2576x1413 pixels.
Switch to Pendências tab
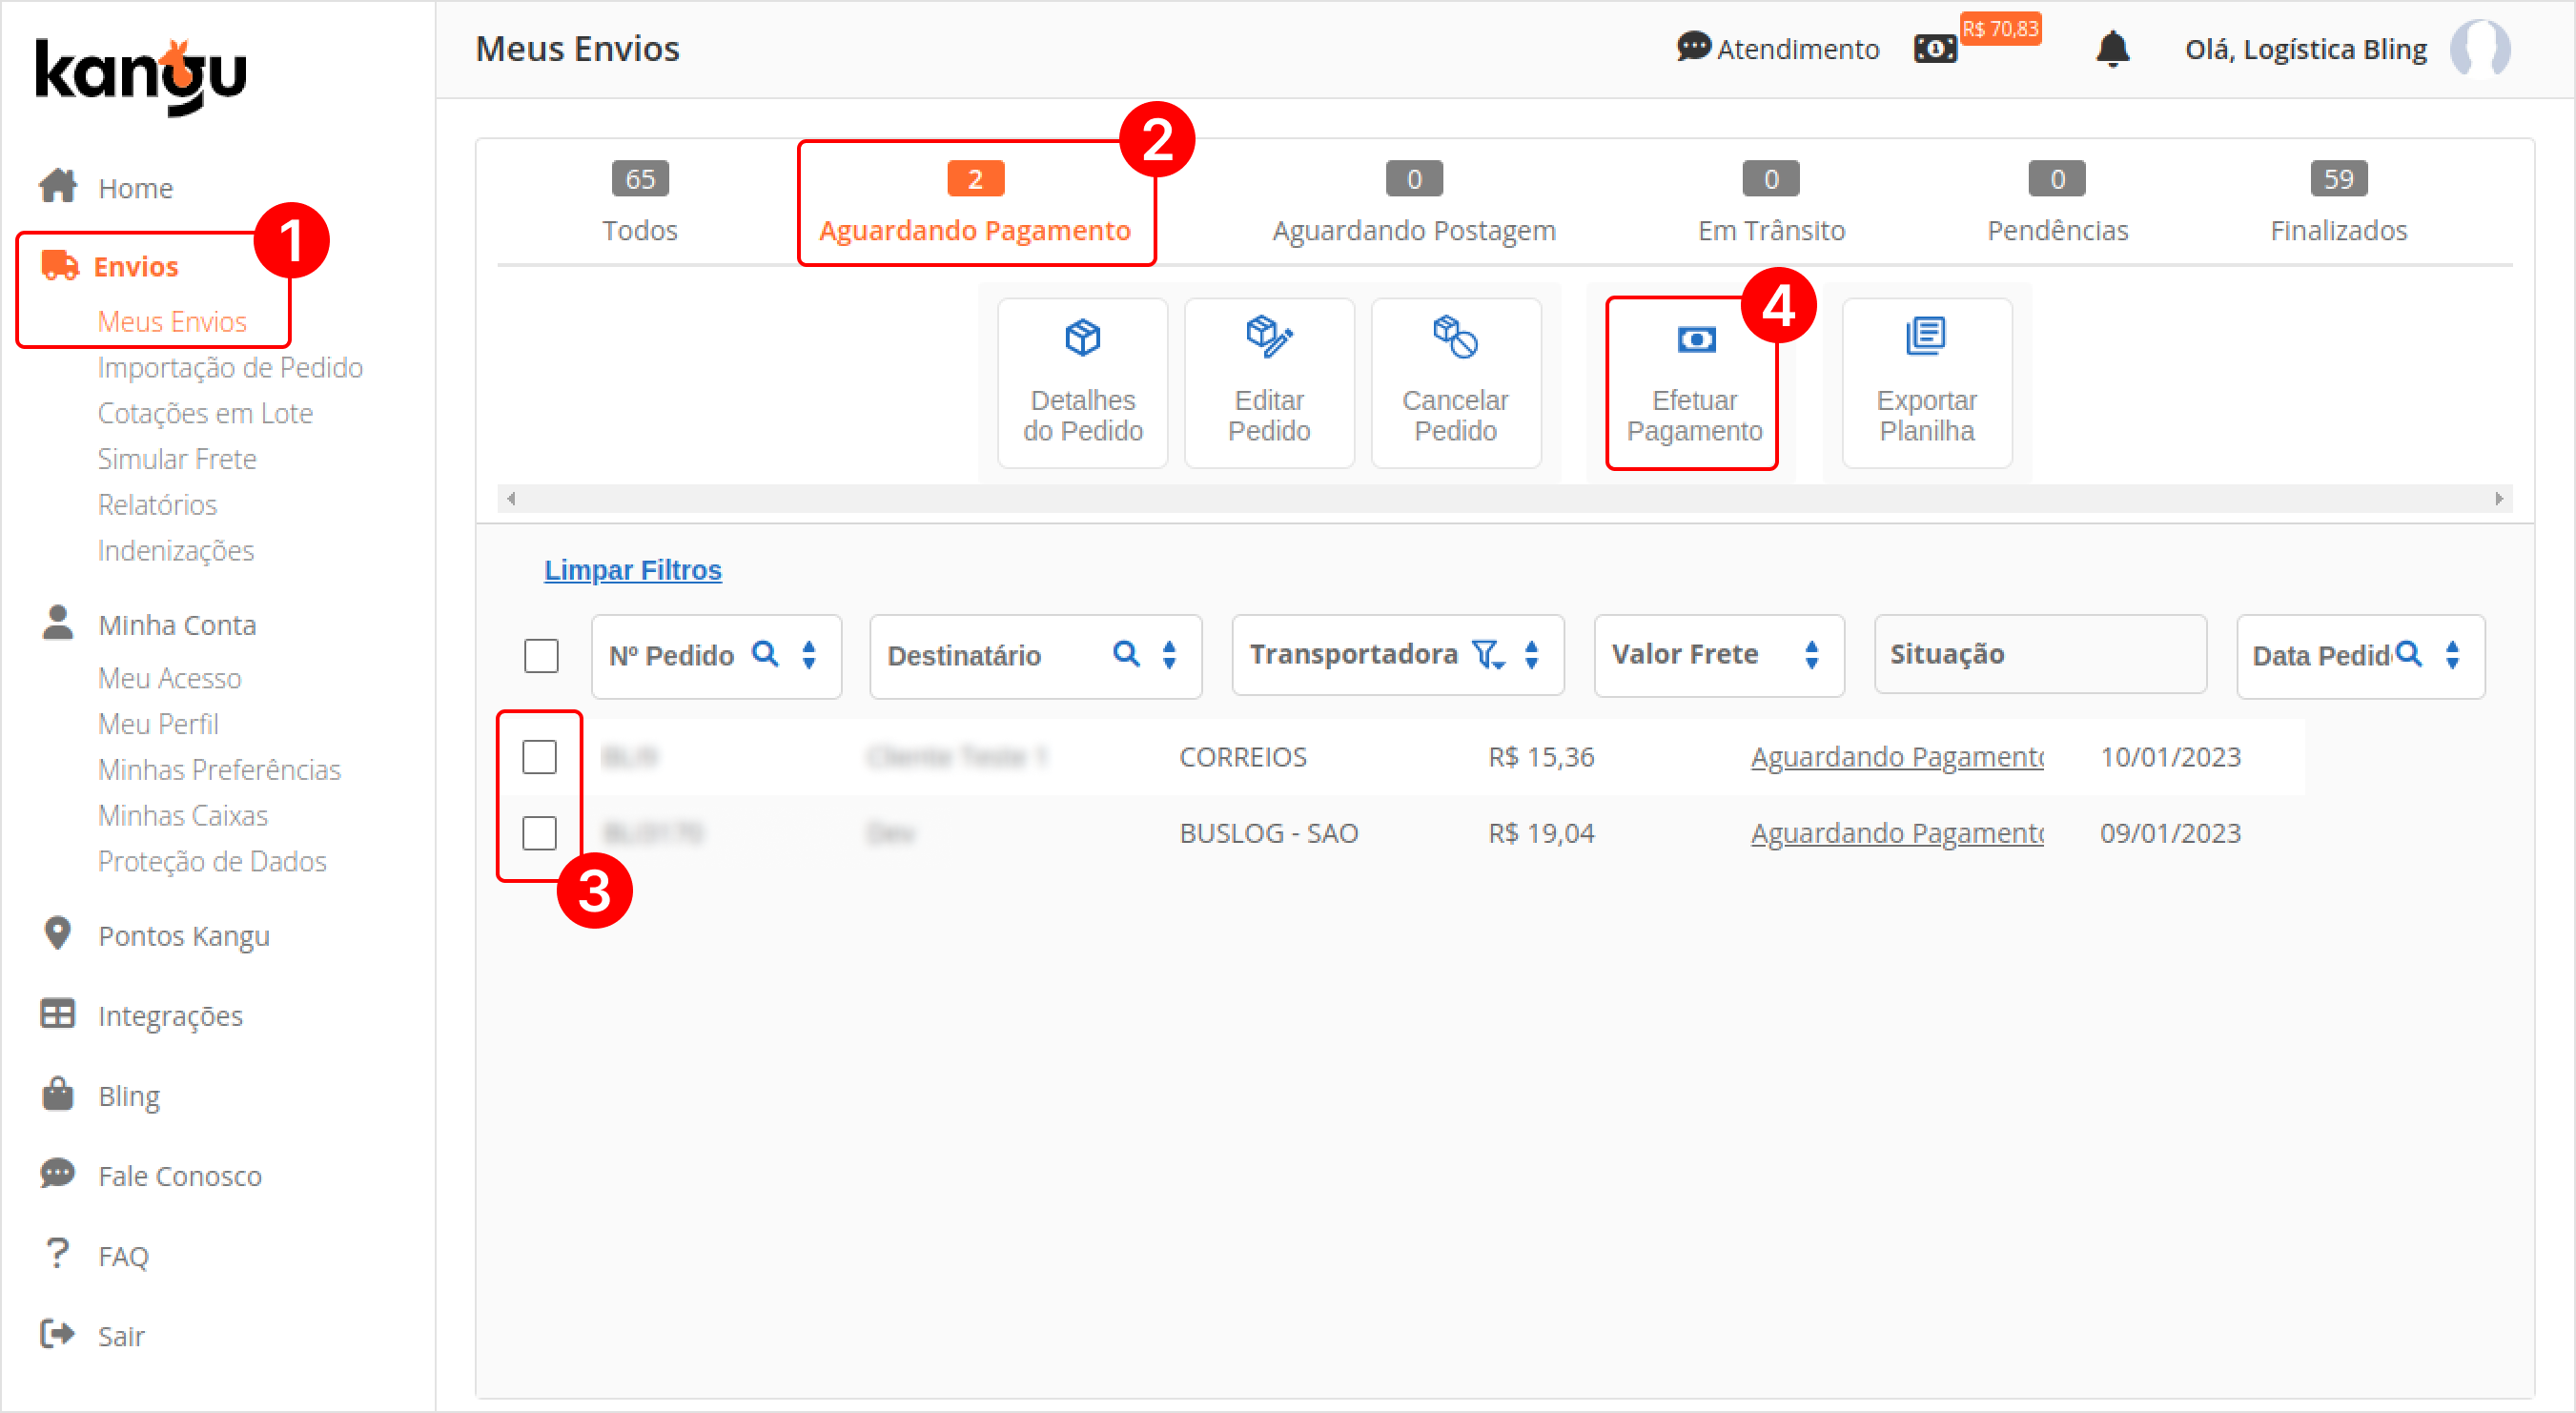(2057, 204)
